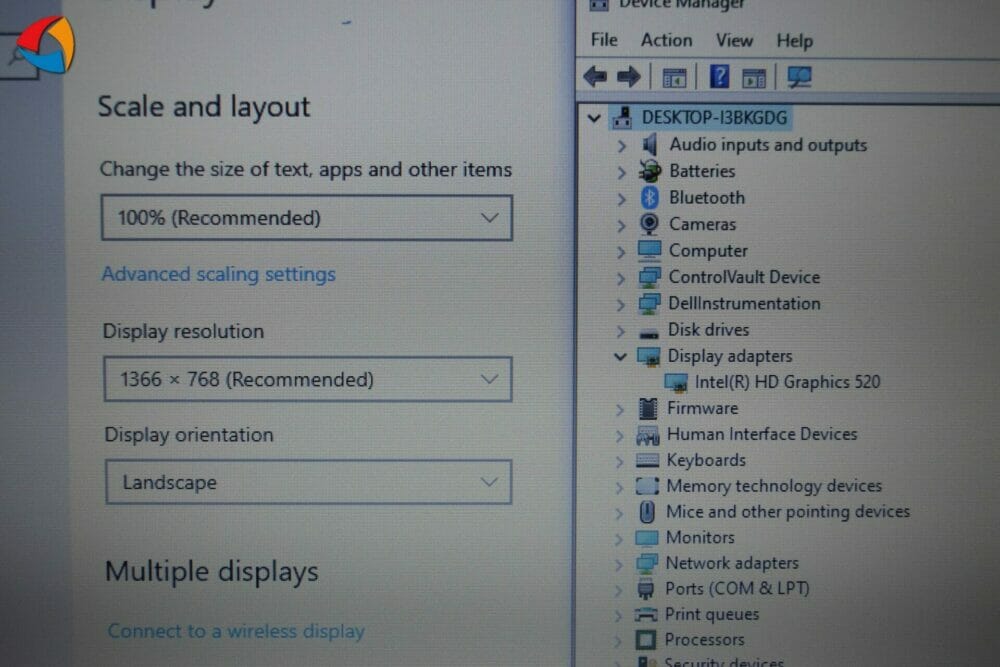
Task: Collapse the DESKTOP-I3BKGDG root node
Action: (x=594, y=118)
